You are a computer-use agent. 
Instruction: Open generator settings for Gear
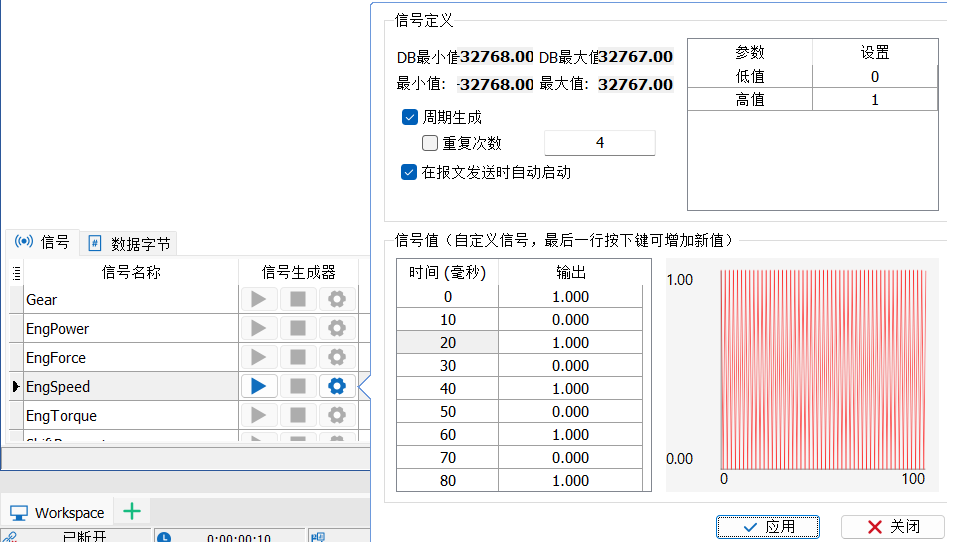tap(337, 299)
